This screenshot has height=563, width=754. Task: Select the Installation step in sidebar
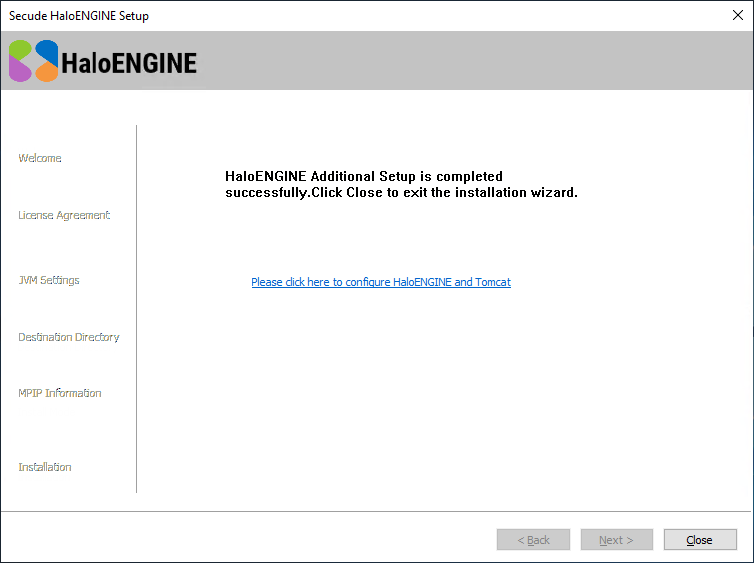pyautogui.click(x=45, y=467)
